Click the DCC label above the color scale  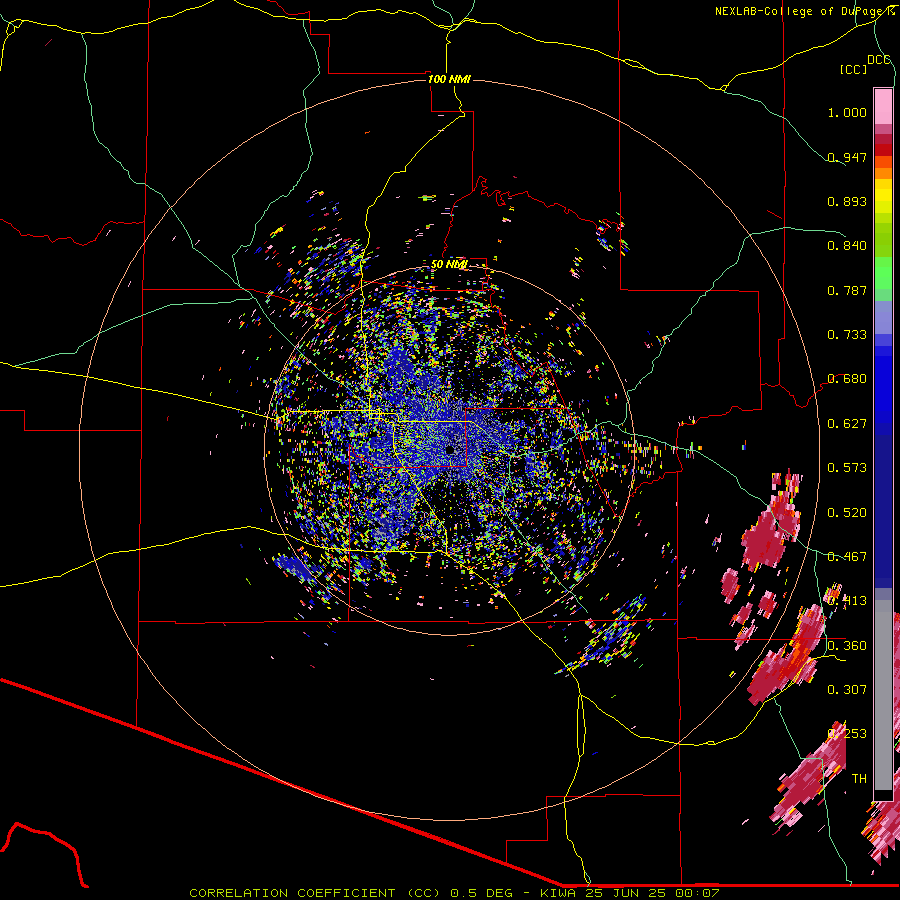coord(879,60)
